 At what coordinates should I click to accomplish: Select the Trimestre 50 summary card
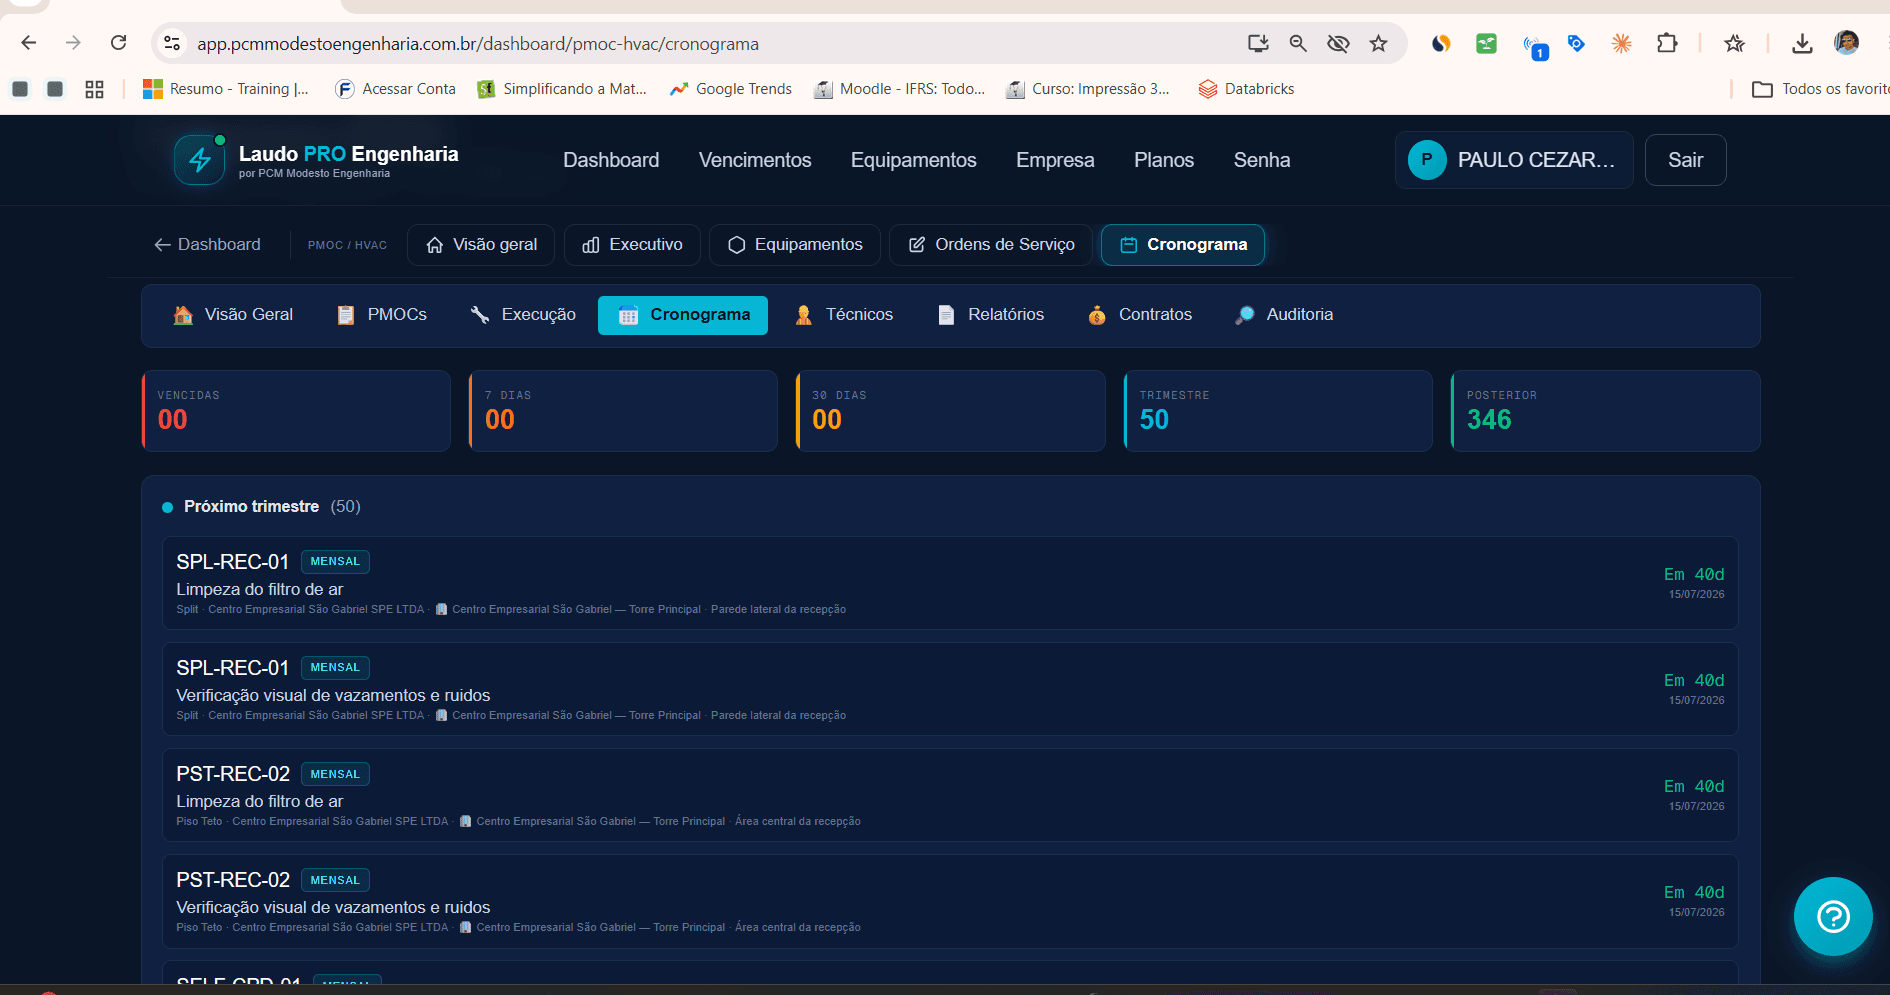tap(1278, 411)
